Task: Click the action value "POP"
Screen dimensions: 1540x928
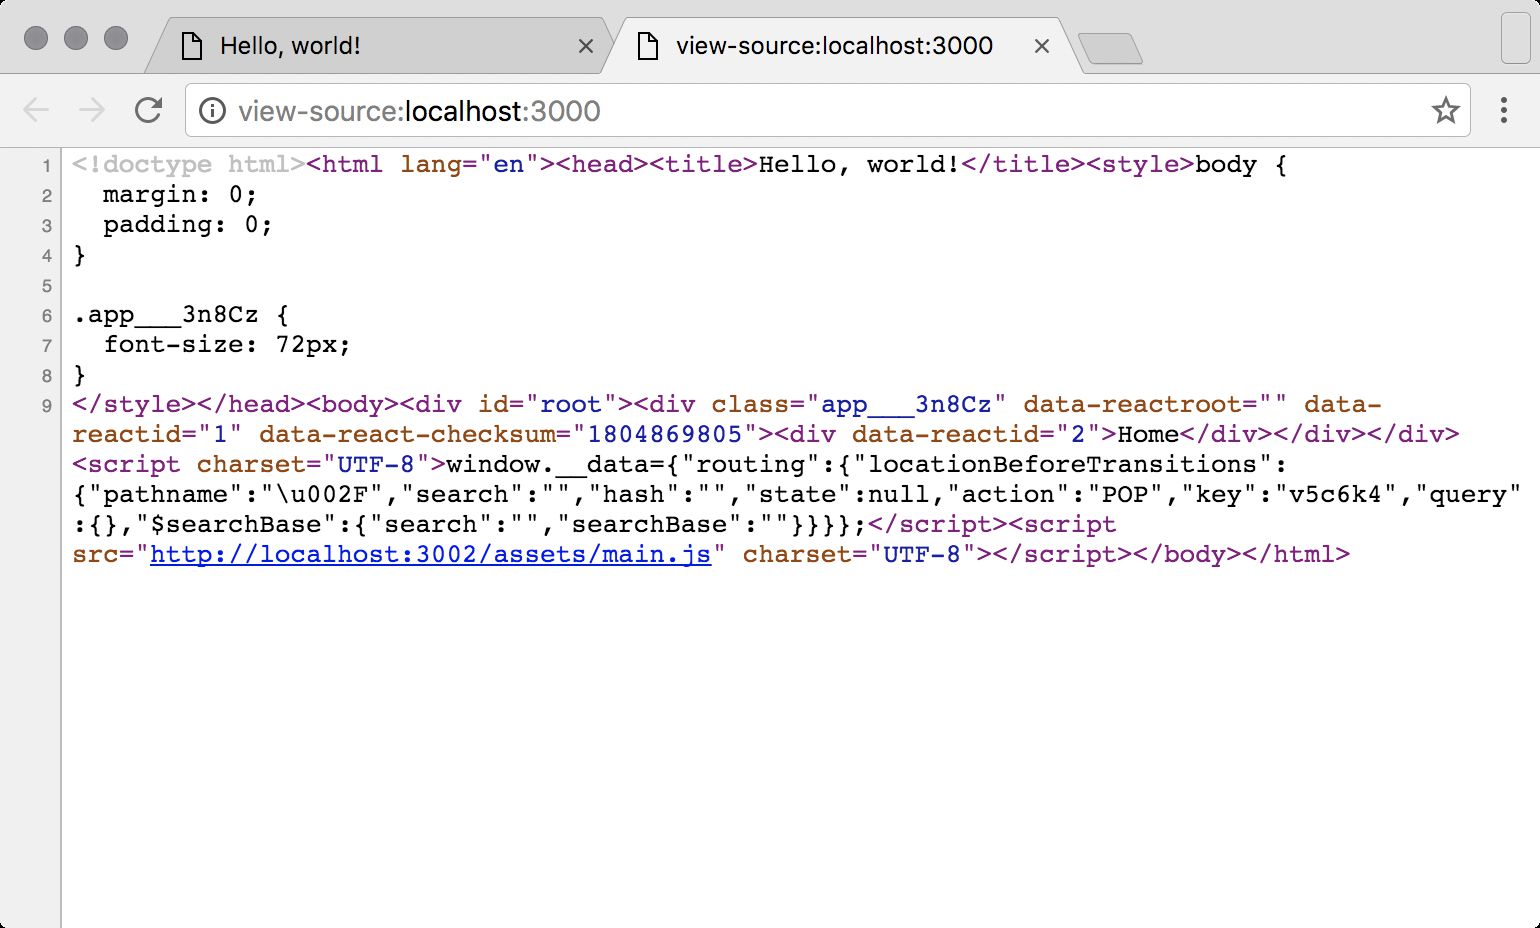Action: pos(1125,494)
